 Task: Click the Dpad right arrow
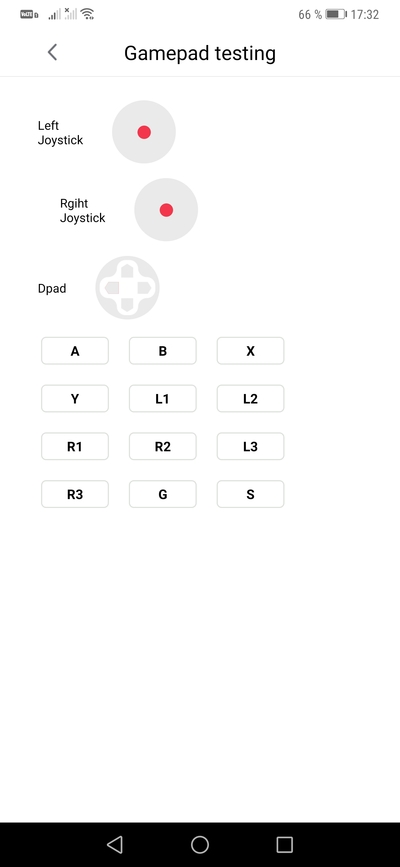pos(143,288)
